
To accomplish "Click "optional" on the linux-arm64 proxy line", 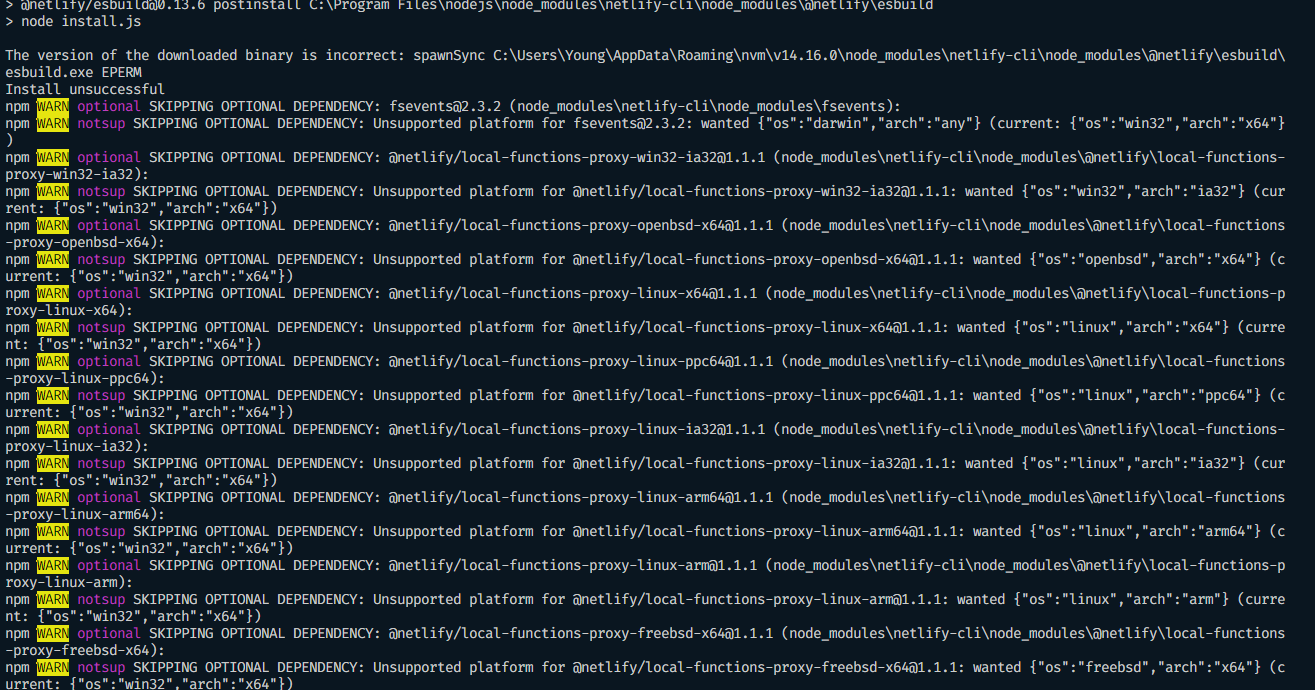I will [x=109, y=497].
